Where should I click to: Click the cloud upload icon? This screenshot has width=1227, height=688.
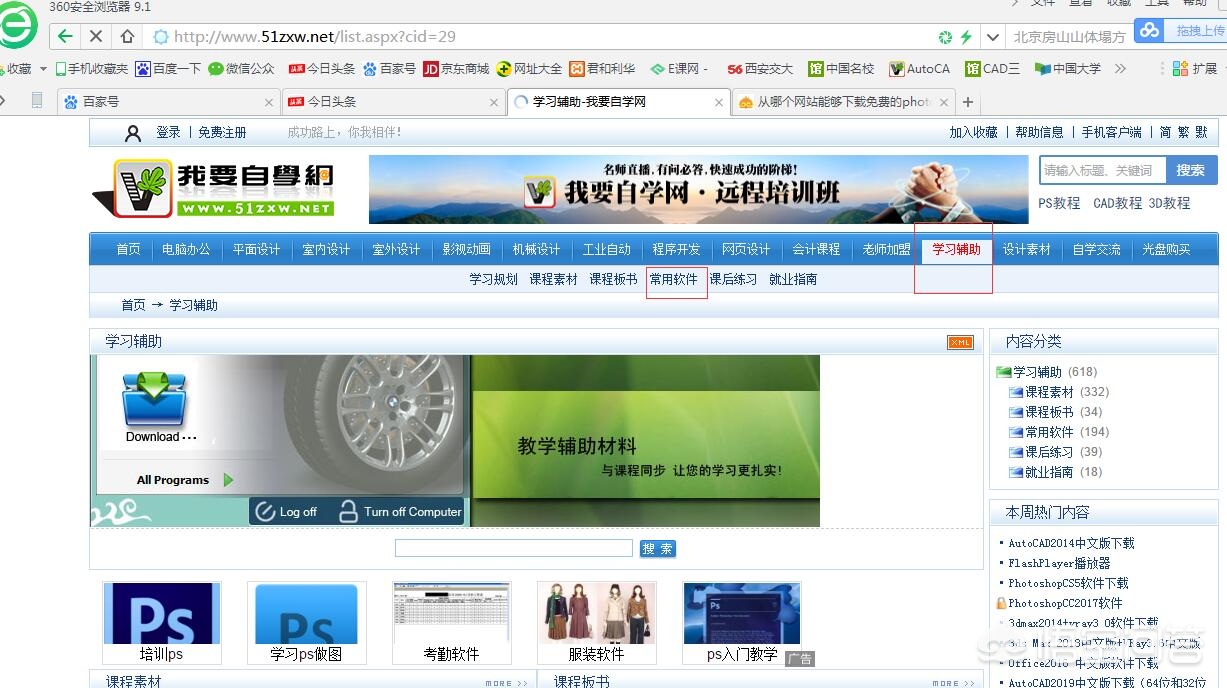click(x=1150, y=30)
